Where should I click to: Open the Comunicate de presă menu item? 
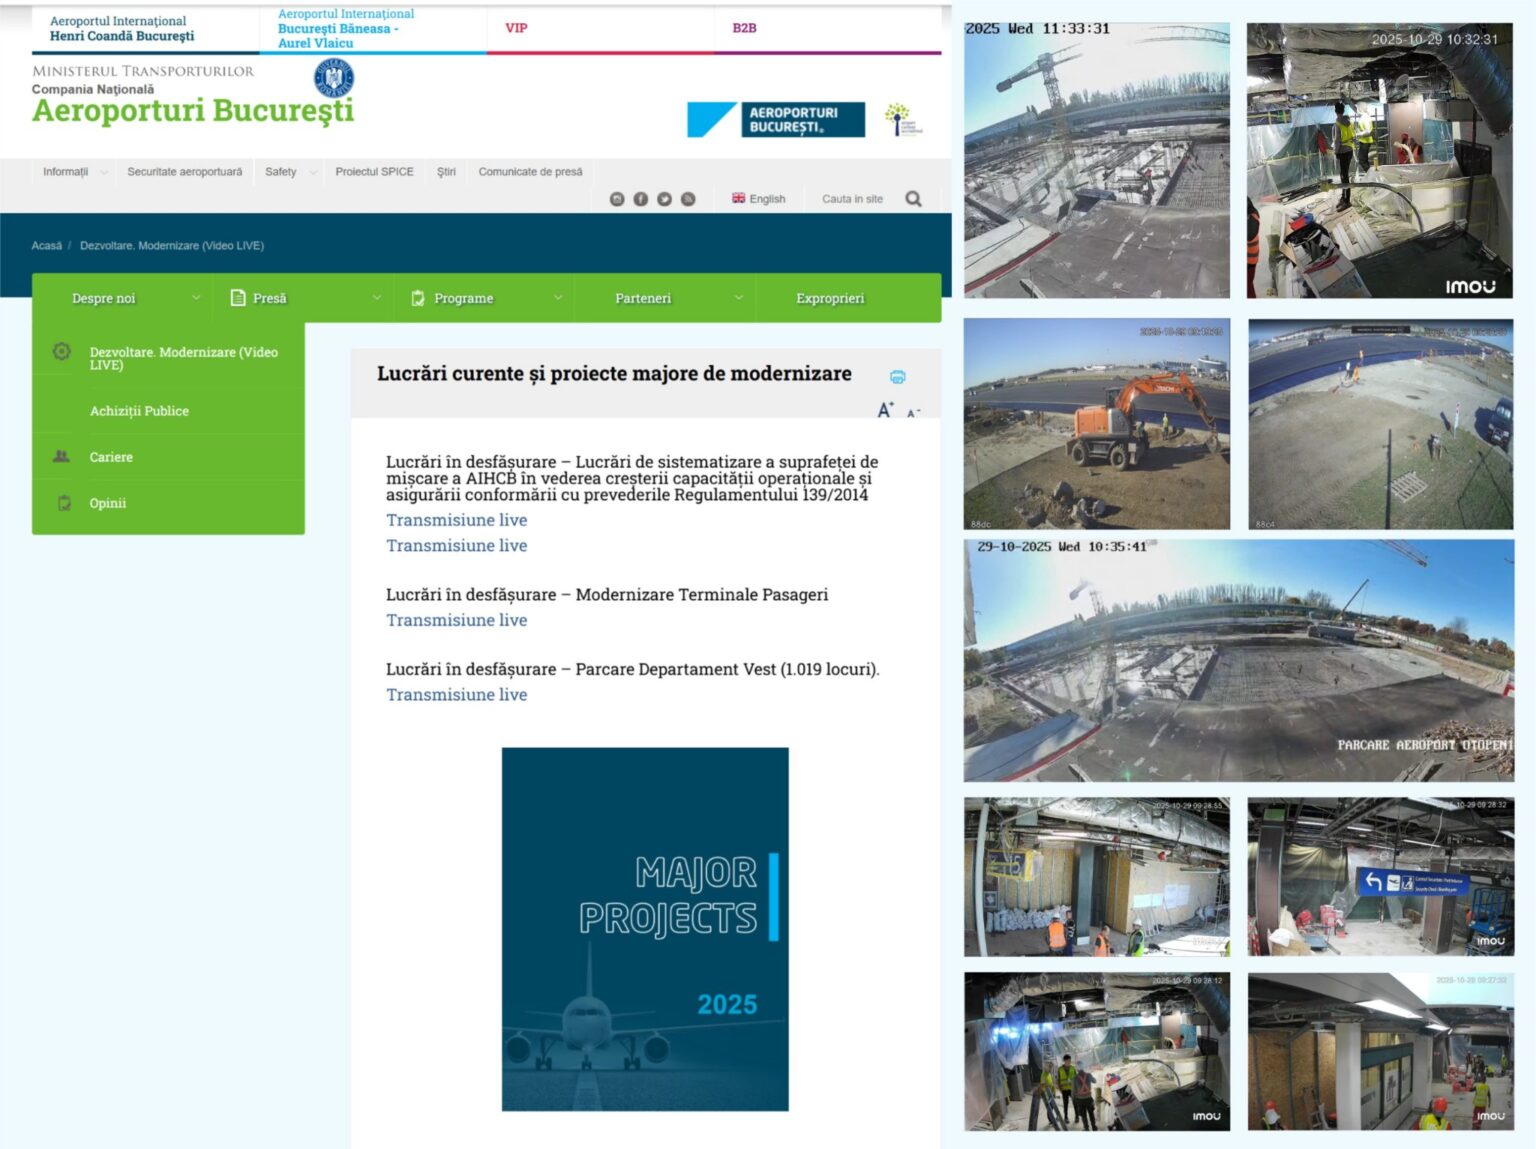coord(530,171)
